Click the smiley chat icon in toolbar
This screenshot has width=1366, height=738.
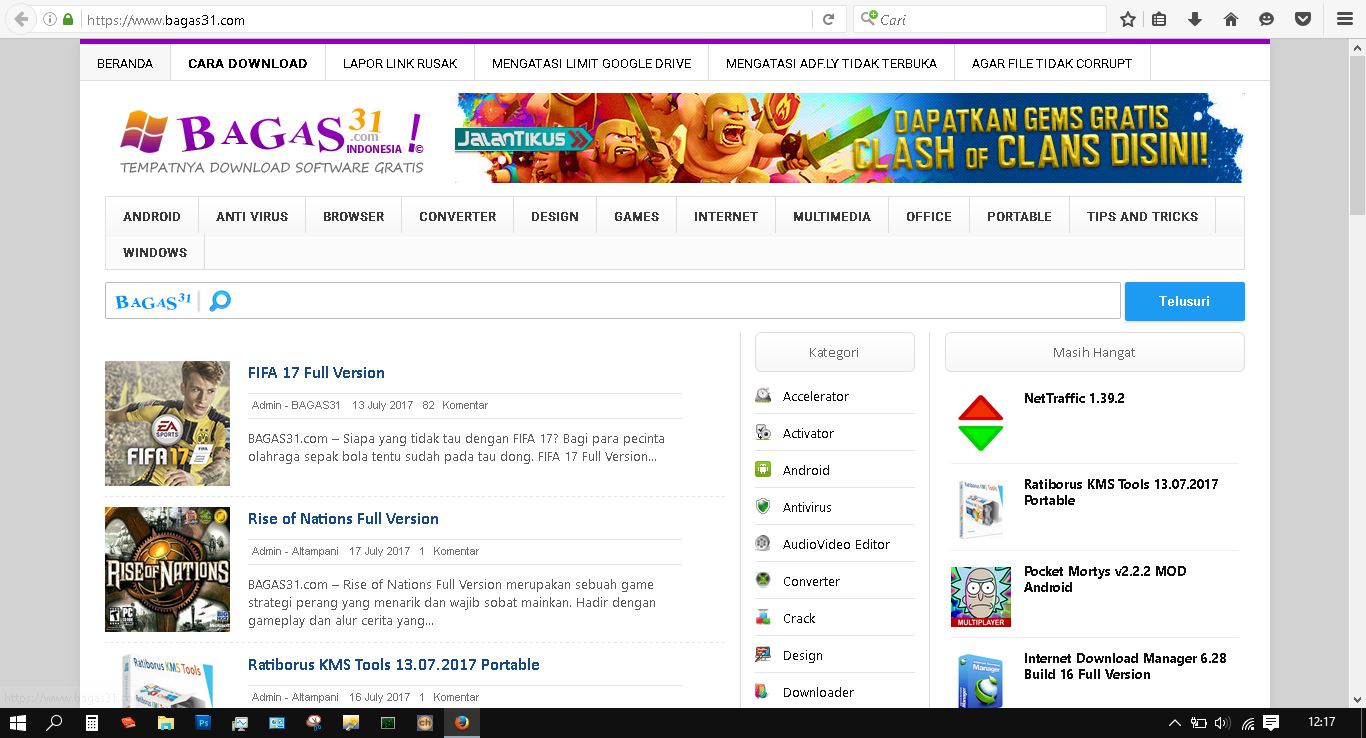(x=1267, y=19)
